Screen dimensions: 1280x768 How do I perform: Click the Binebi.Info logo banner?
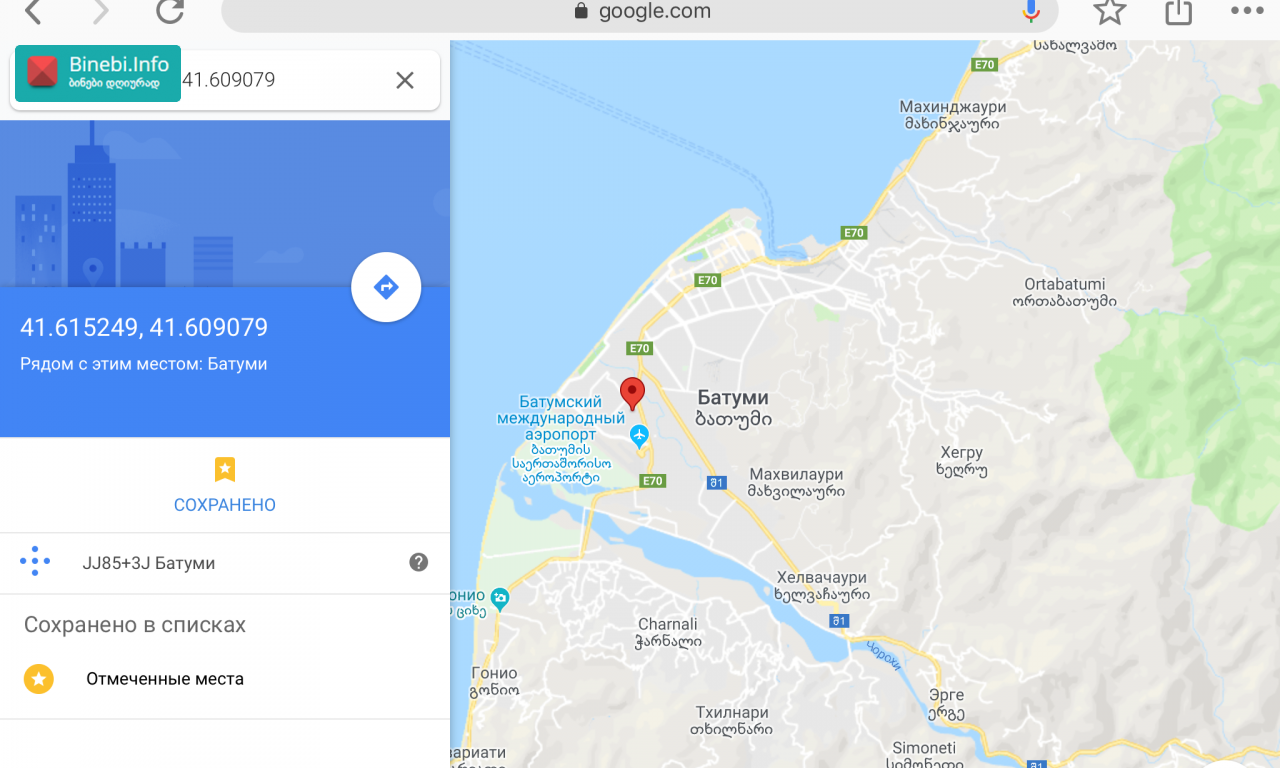pyautogui.click(x=98, y=73)
